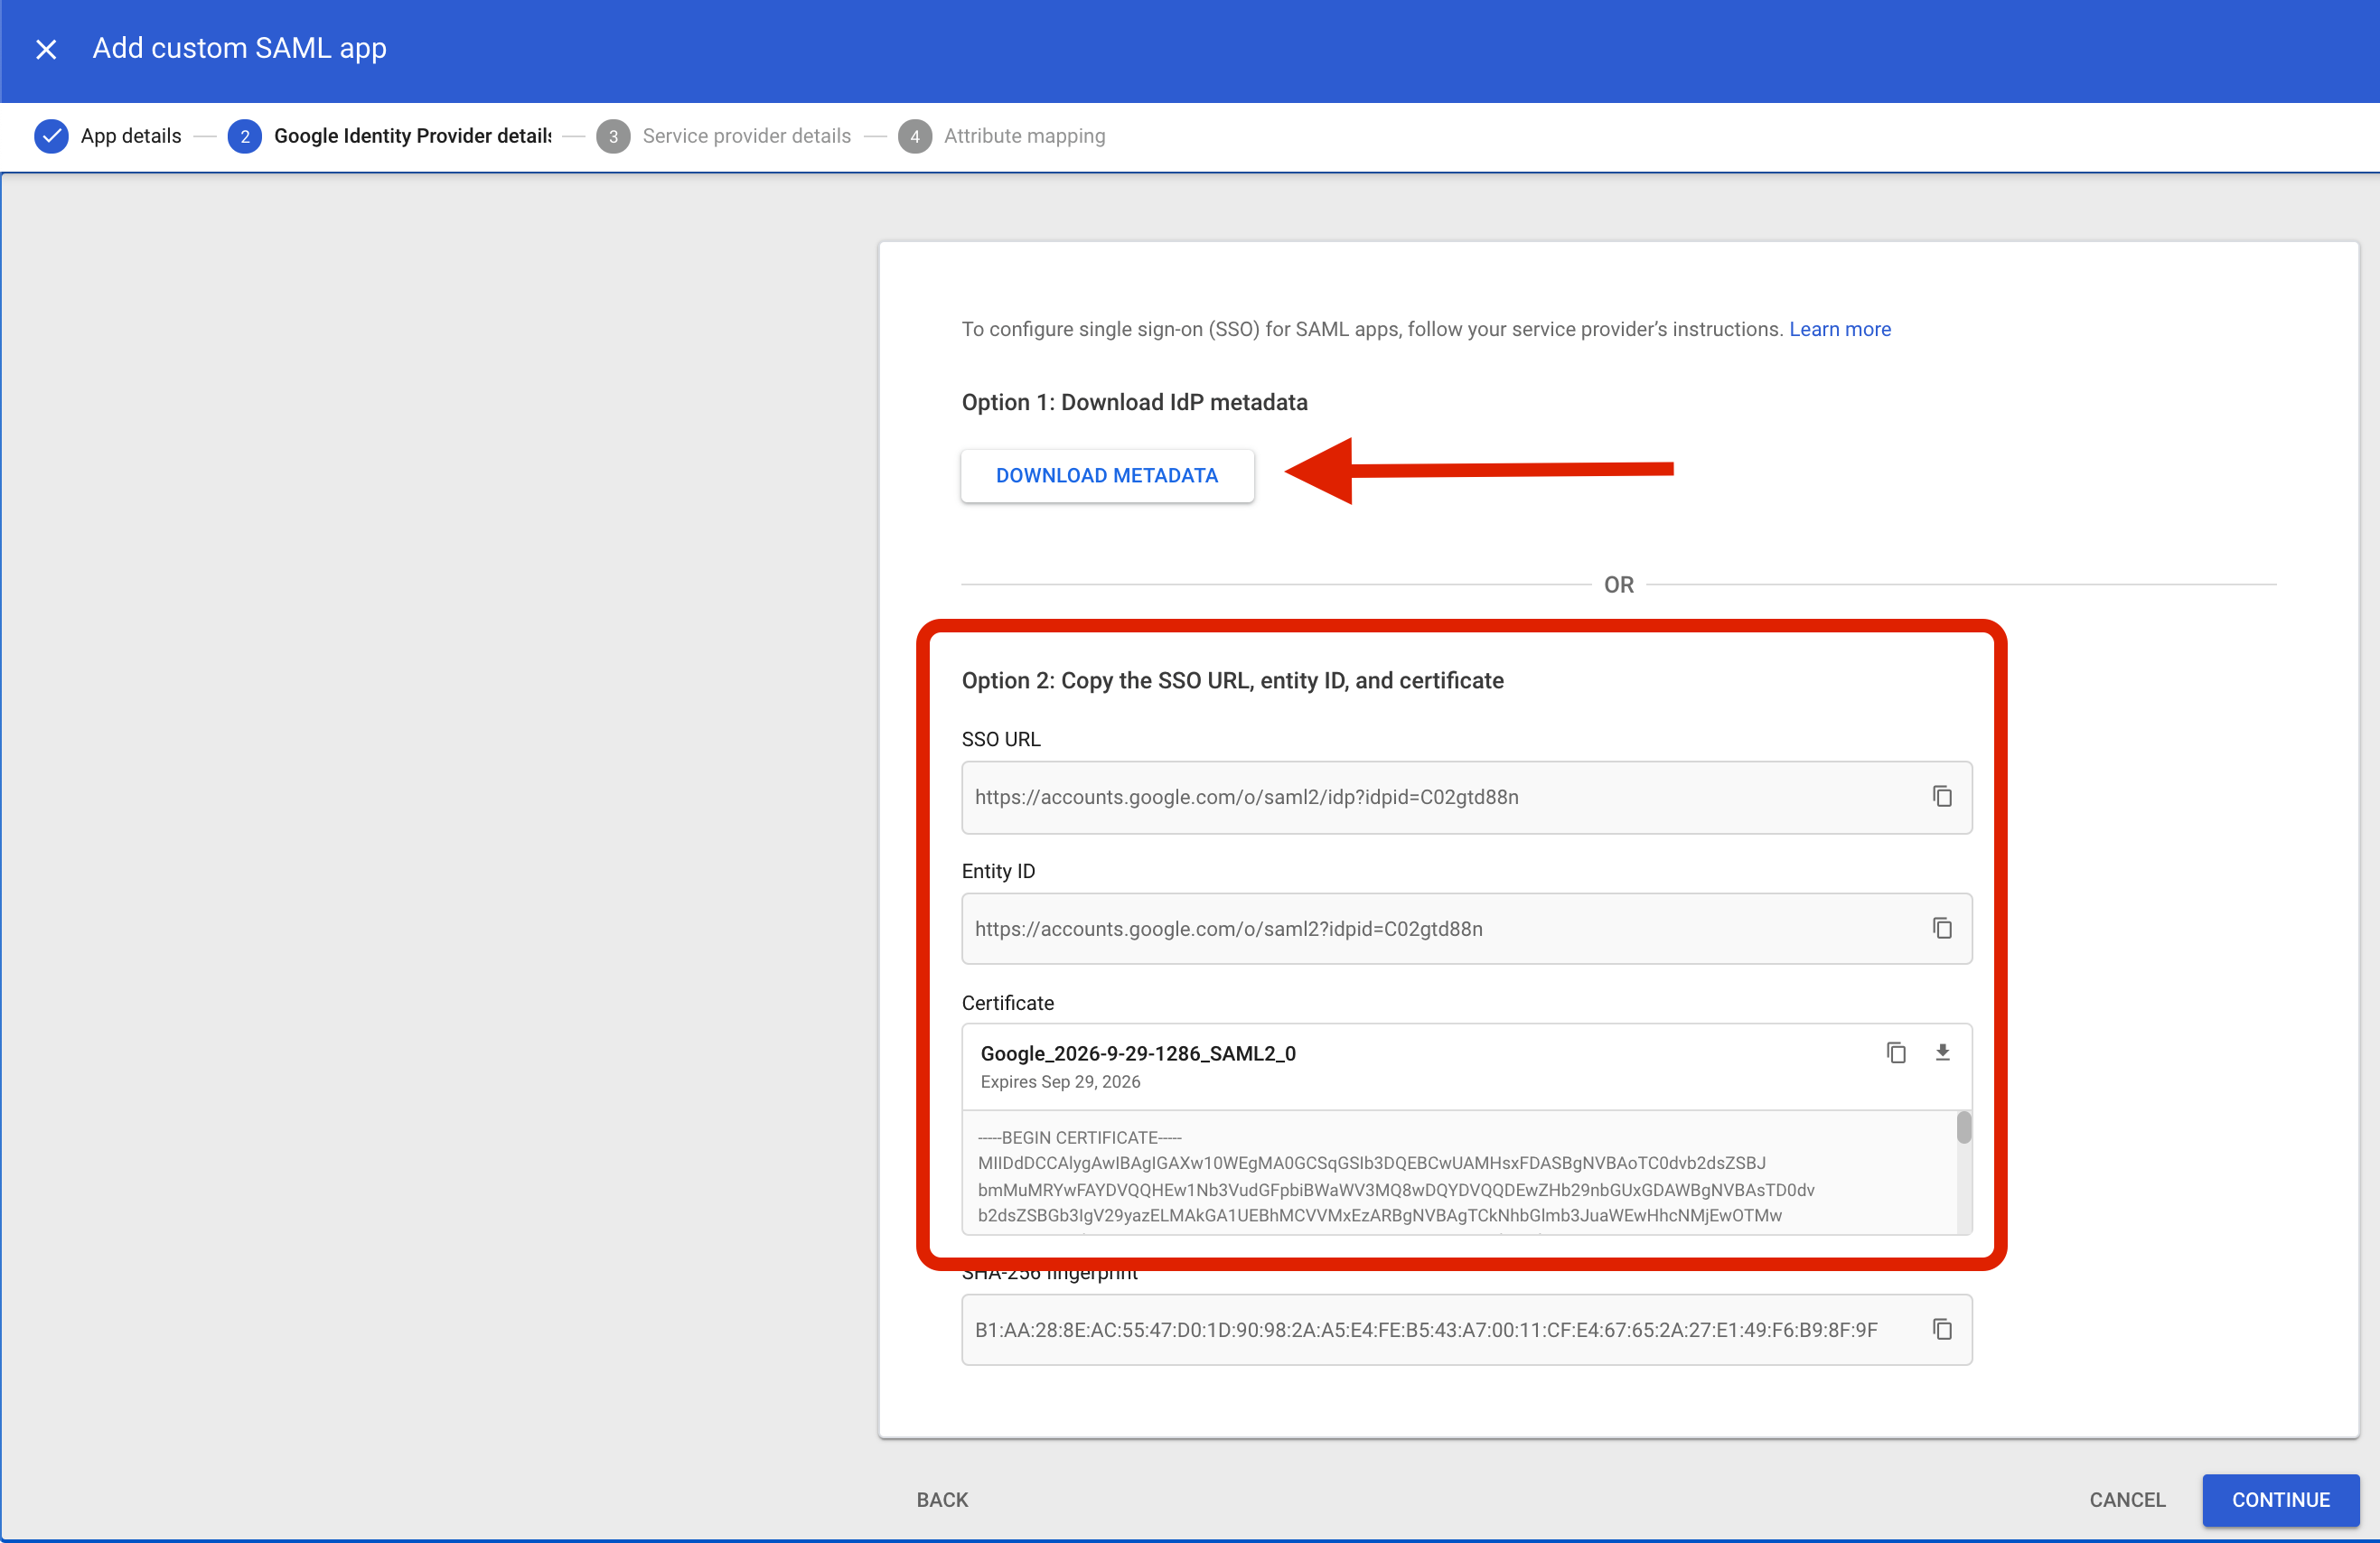The height and width of the screenshot is (1543, 2380).
Task: Click CANCEL to abandon setup
Action: (2126, 1500)
